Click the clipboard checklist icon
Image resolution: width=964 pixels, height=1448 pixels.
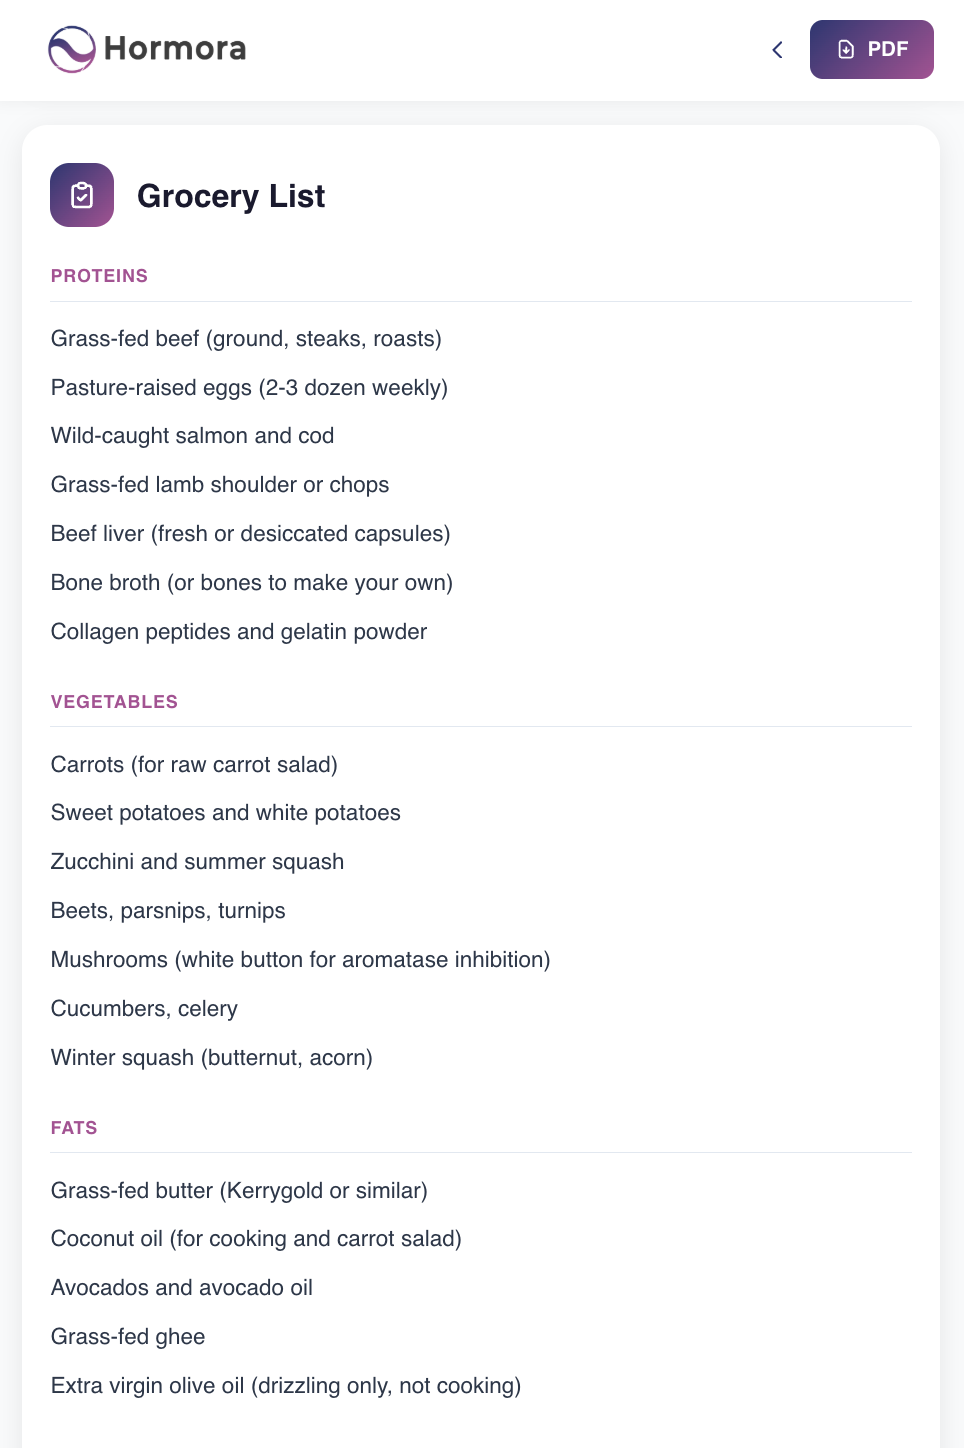[x=82, y=195]
